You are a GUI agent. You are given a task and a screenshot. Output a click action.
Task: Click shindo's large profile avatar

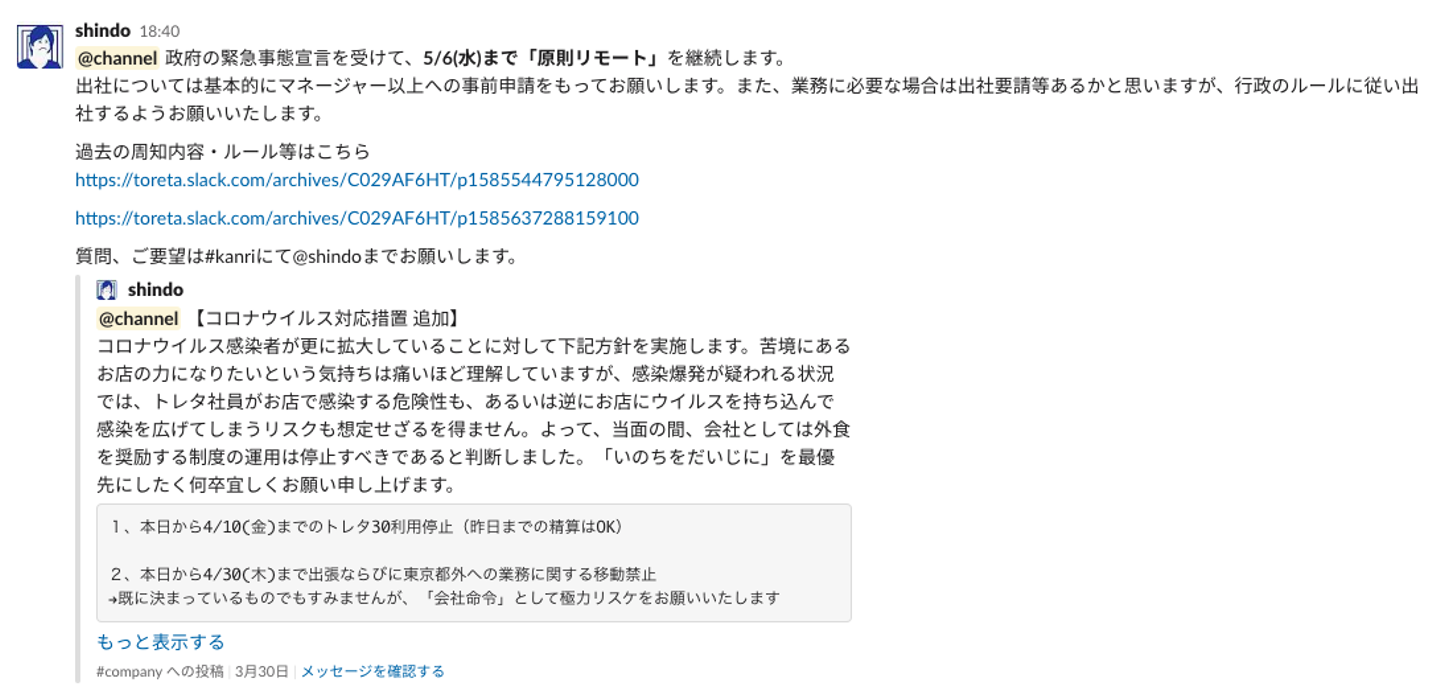tap(40, 46)
